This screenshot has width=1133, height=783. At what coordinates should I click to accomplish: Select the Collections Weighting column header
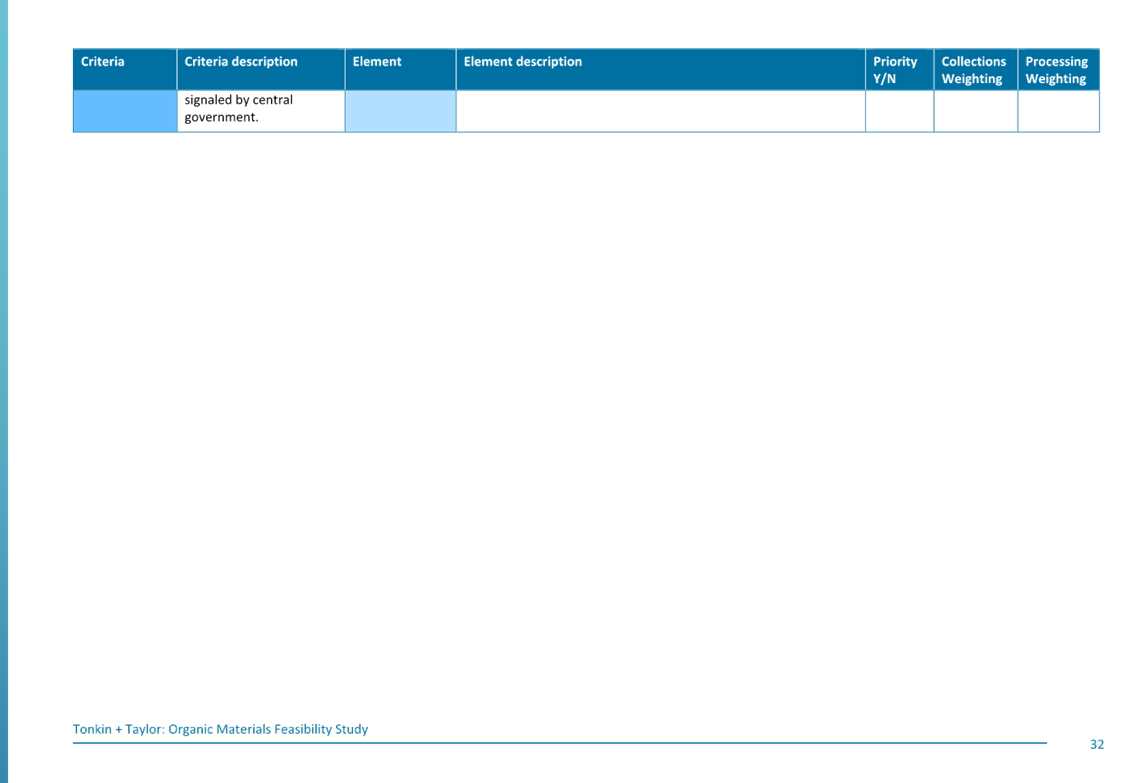(x=974, y=69)
